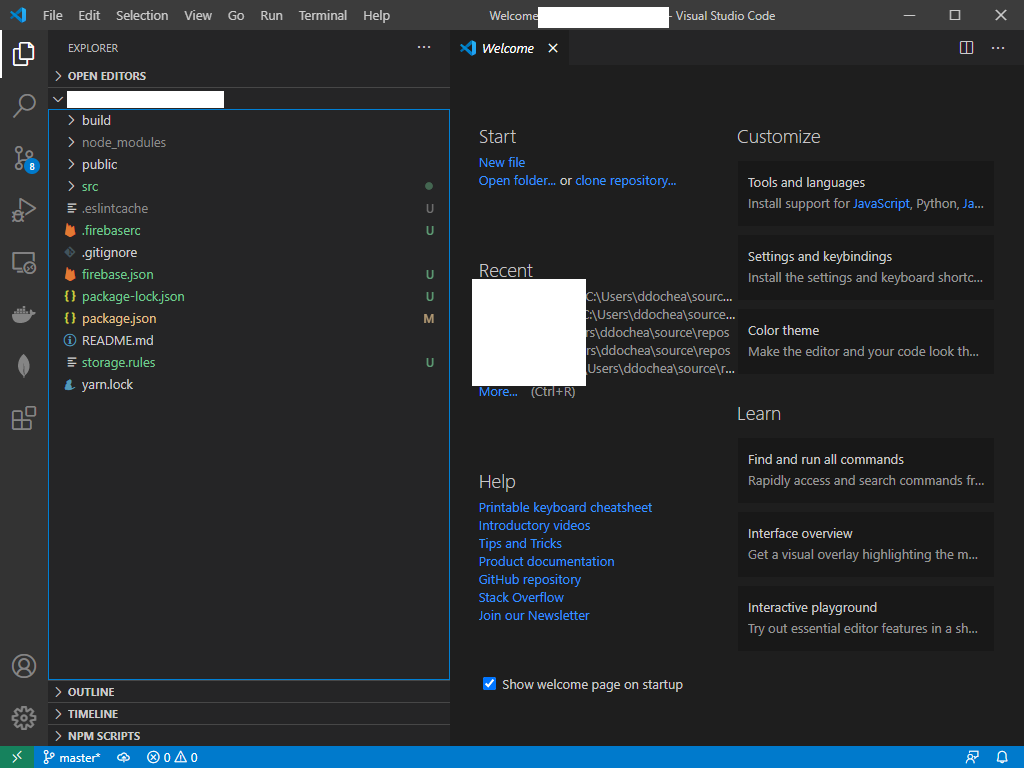Open the Help menu

376,15
